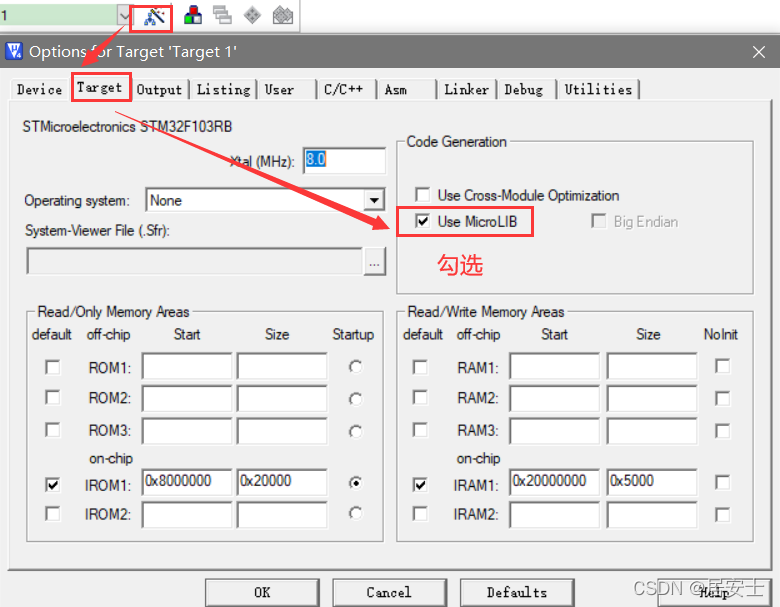Image resolution: width=780 pixels, height=607 pixels.
Task: Switch to the C/C++ tab
Action: [x=344, y=90]
